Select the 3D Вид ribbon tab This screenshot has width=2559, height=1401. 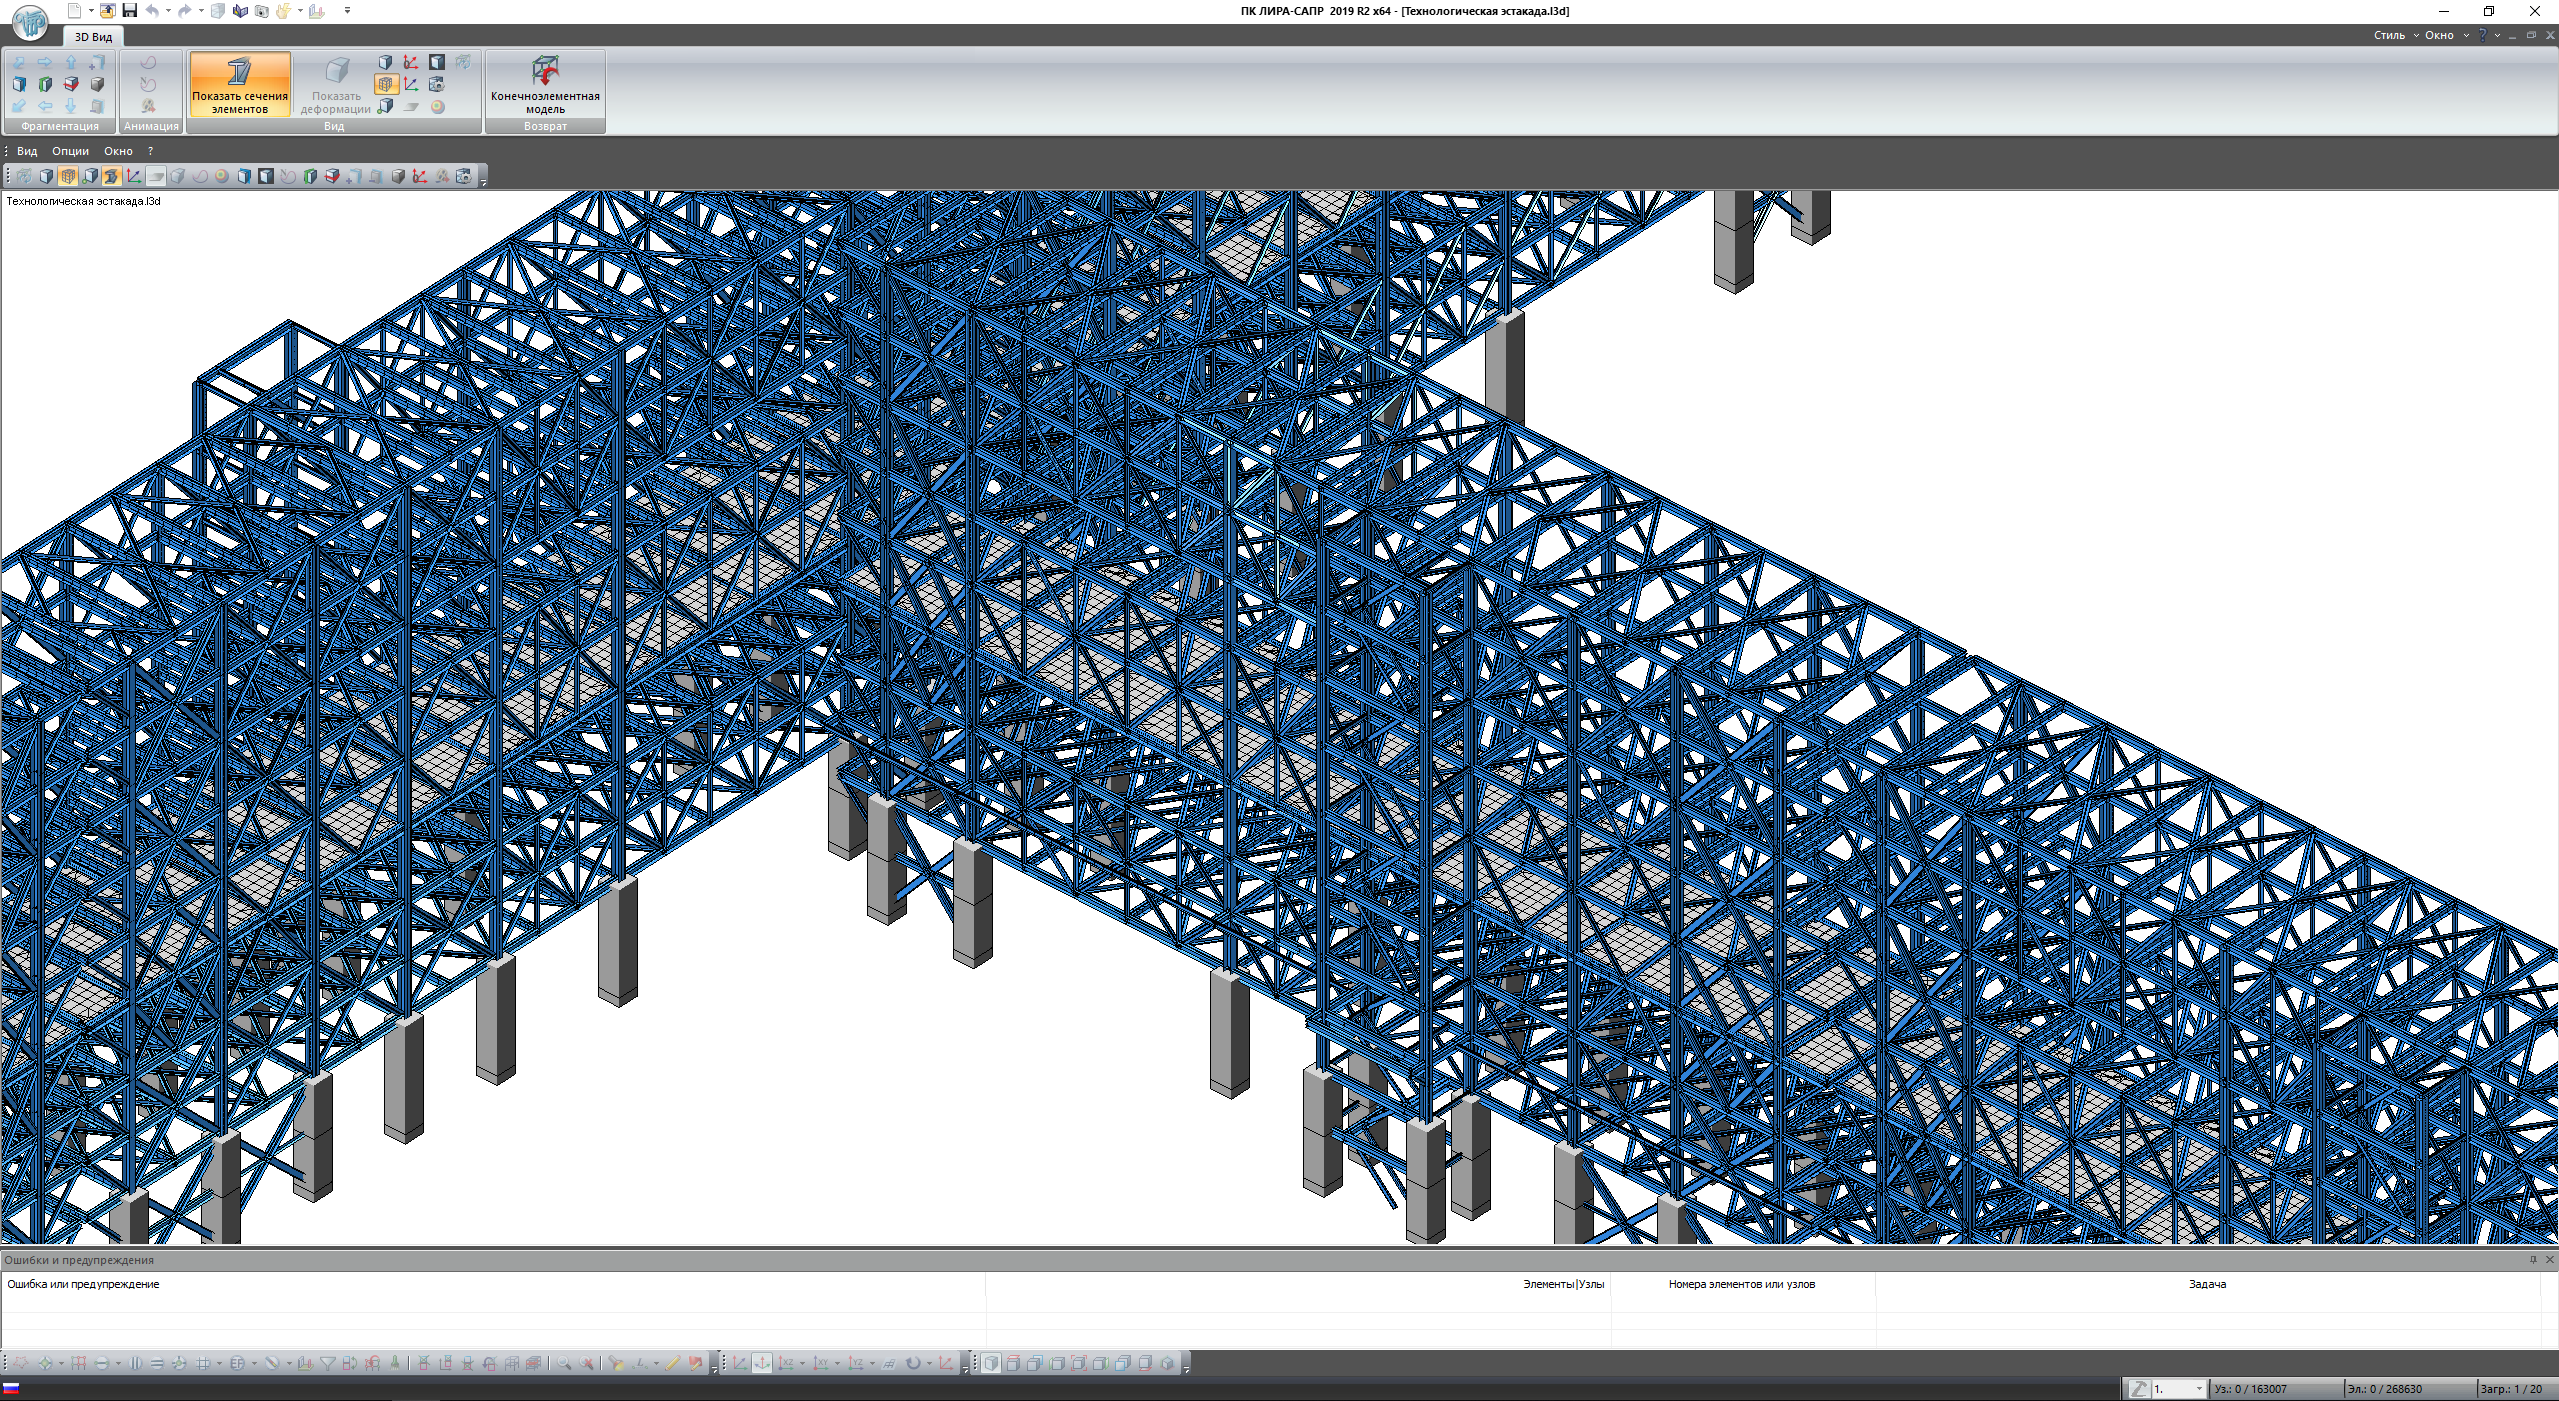click(x=93, y=37)
